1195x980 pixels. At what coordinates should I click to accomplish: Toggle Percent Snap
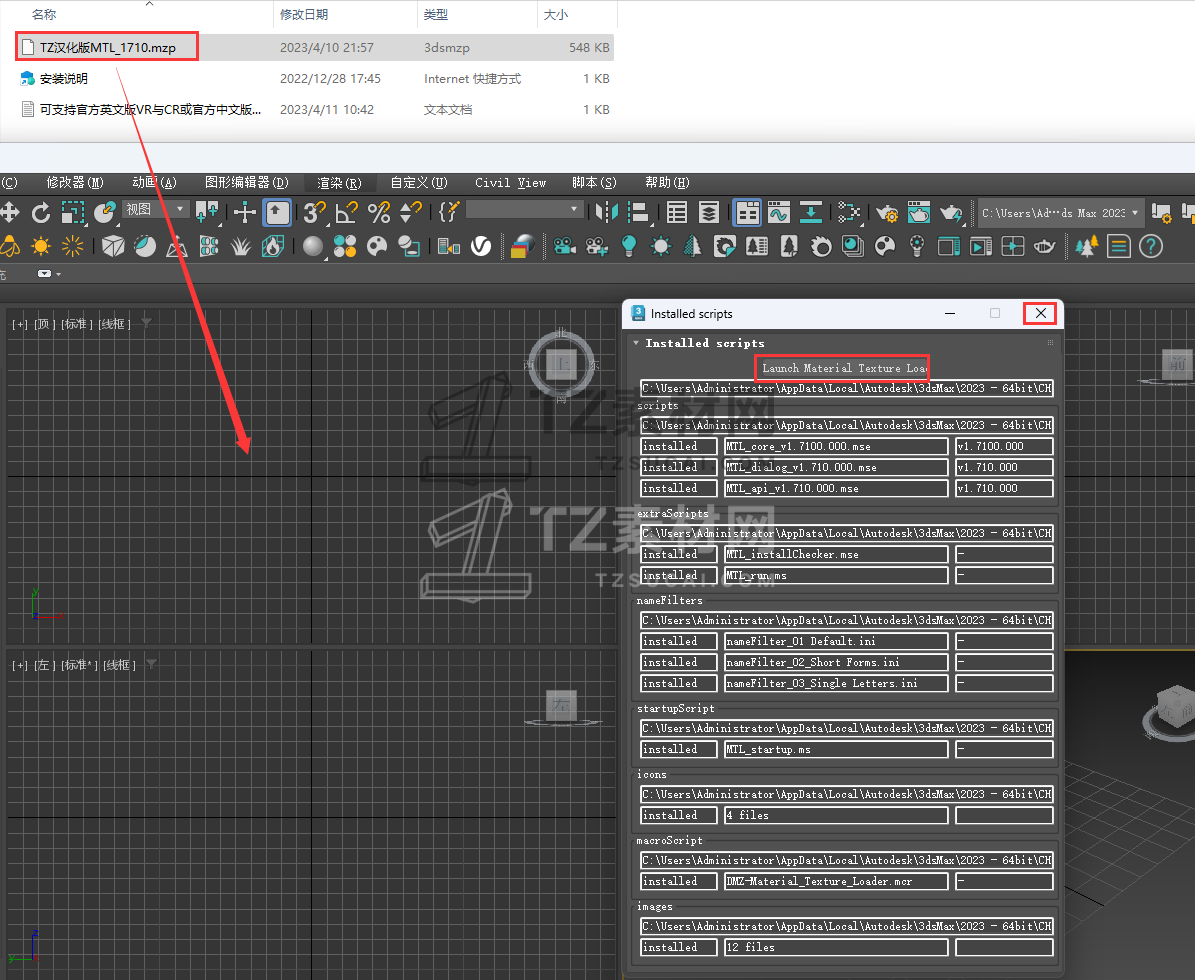(x=379, y=212)
